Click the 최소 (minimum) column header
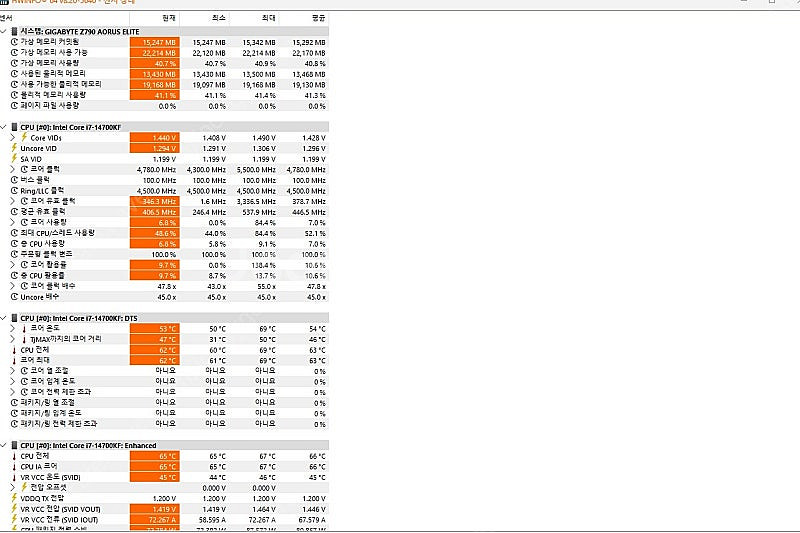This screenshot has height=533, width=800. (204, 18)
